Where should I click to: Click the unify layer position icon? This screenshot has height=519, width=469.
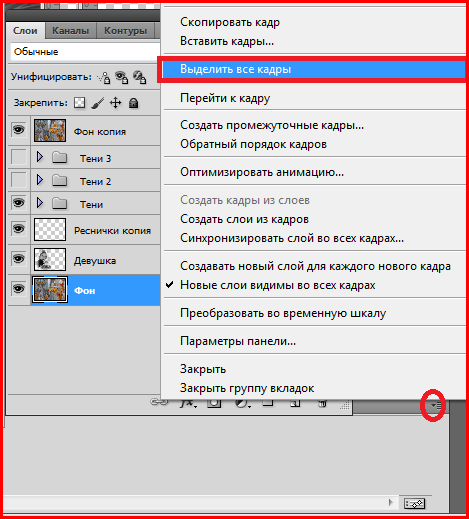click(x=104, y=78)
